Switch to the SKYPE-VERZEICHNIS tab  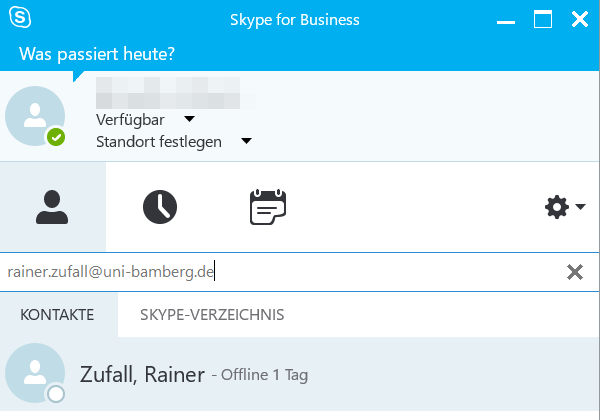tap(212, 315)
